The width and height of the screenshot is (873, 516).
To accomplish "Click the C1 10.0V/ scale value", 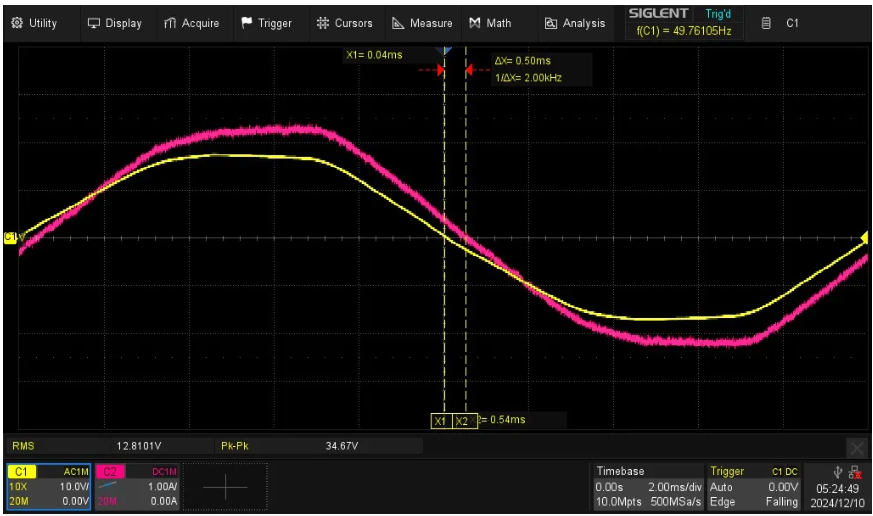I will coord(74,486).
